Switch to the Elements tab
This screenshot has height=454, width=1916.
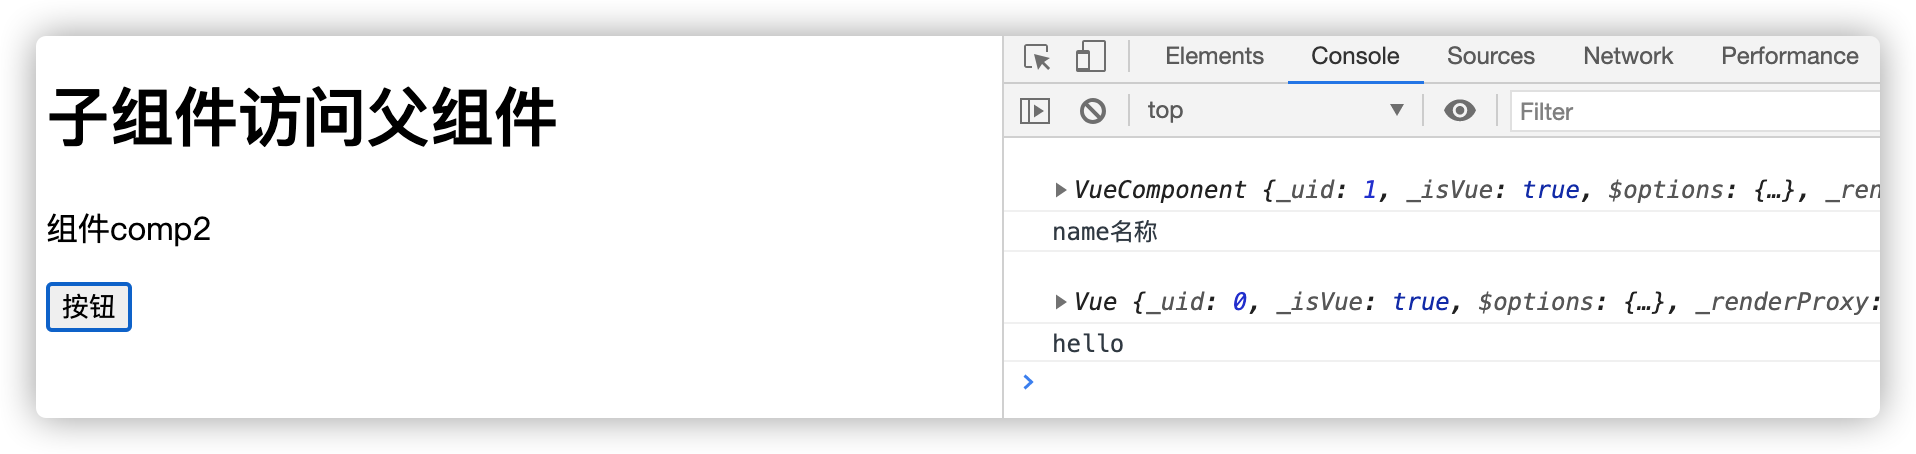tap(1214, 57)
